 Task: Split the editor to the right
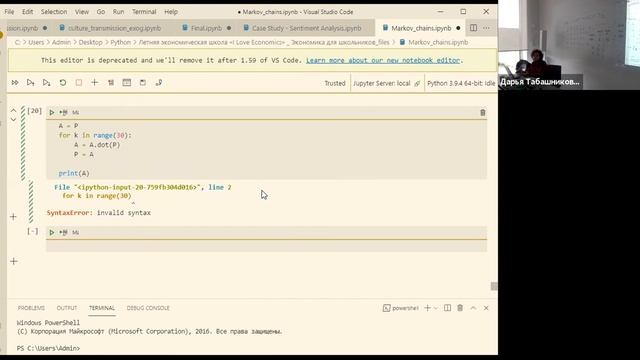point(473,28)
